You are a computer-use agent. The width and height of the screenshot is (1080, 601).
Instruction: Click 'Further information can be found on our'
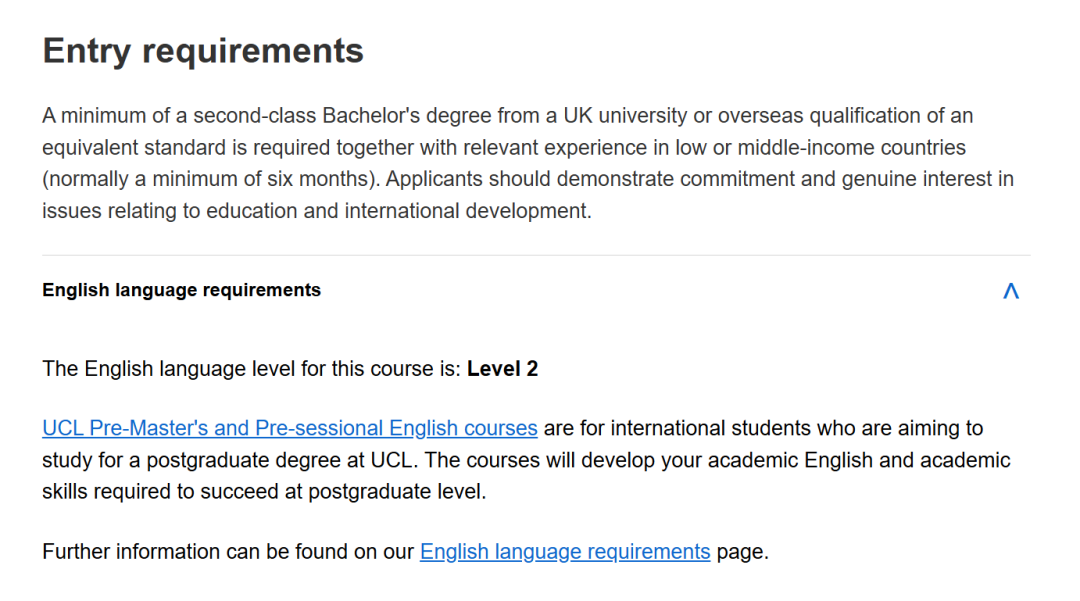[228, 551]
